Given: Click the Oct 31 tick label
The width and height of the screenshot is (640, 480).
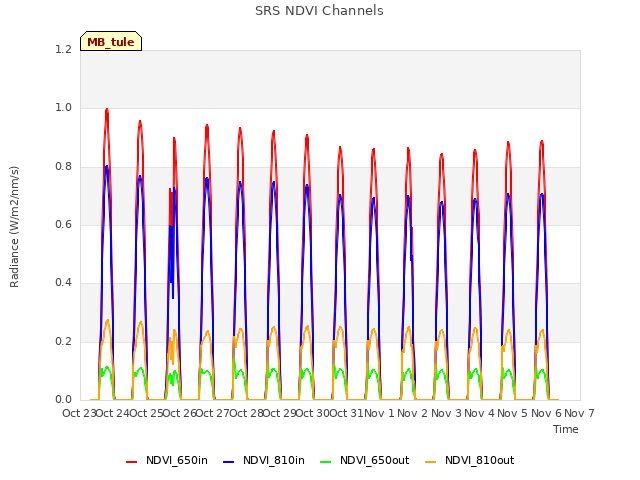Looking at the screenshot, I should click(346, 413).
